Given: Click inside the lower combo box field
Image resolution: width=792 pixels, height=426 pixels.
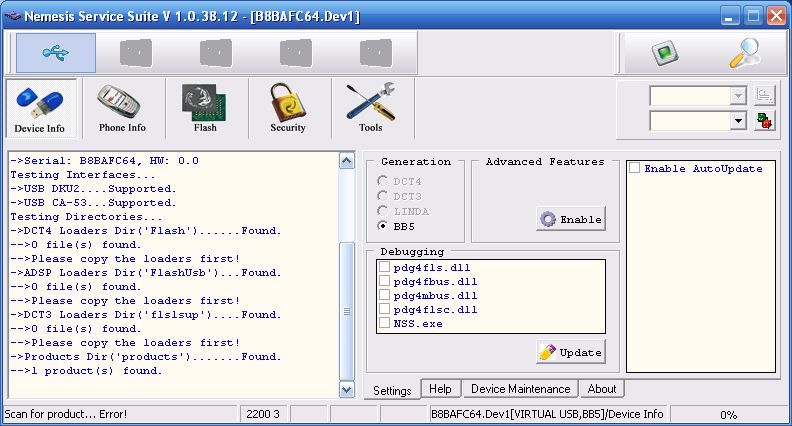Looking at the screenshot, I should 690,121.
